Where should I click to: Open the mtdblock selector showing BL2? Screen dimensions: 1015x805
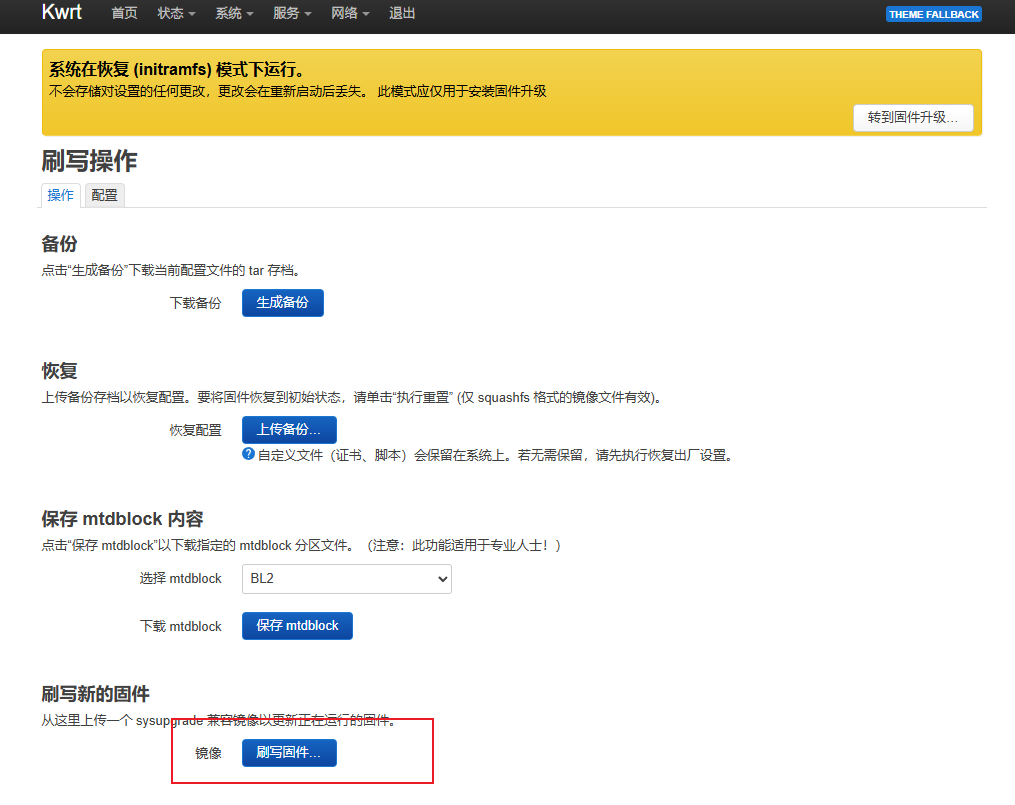click(x=347, y=579)
